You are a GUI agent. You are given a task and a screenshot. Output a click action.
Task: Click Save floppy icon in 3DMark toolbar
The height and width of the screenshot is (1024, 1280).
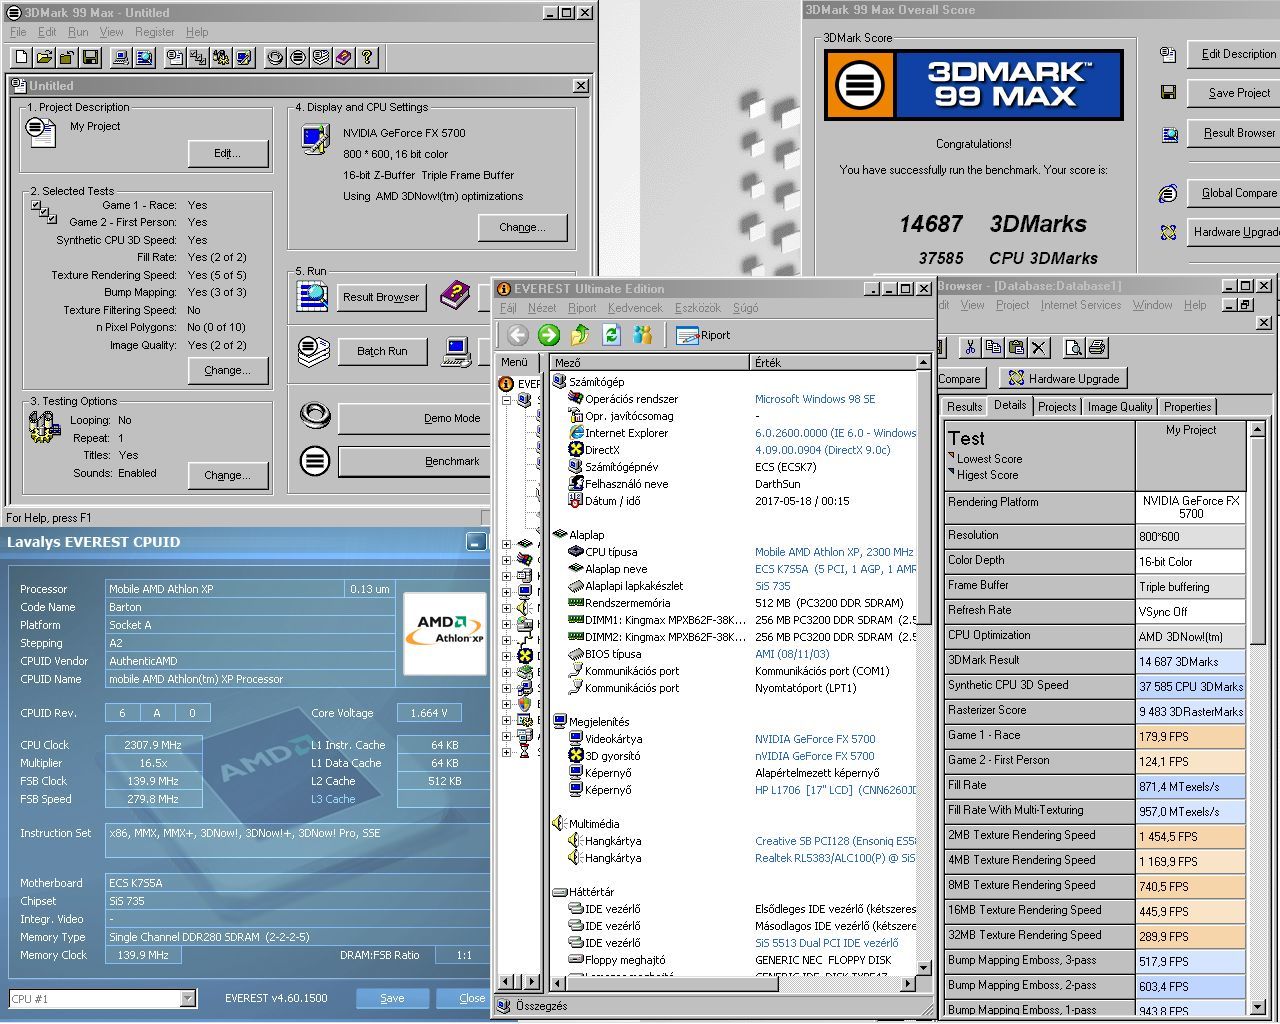coord(90,58)
